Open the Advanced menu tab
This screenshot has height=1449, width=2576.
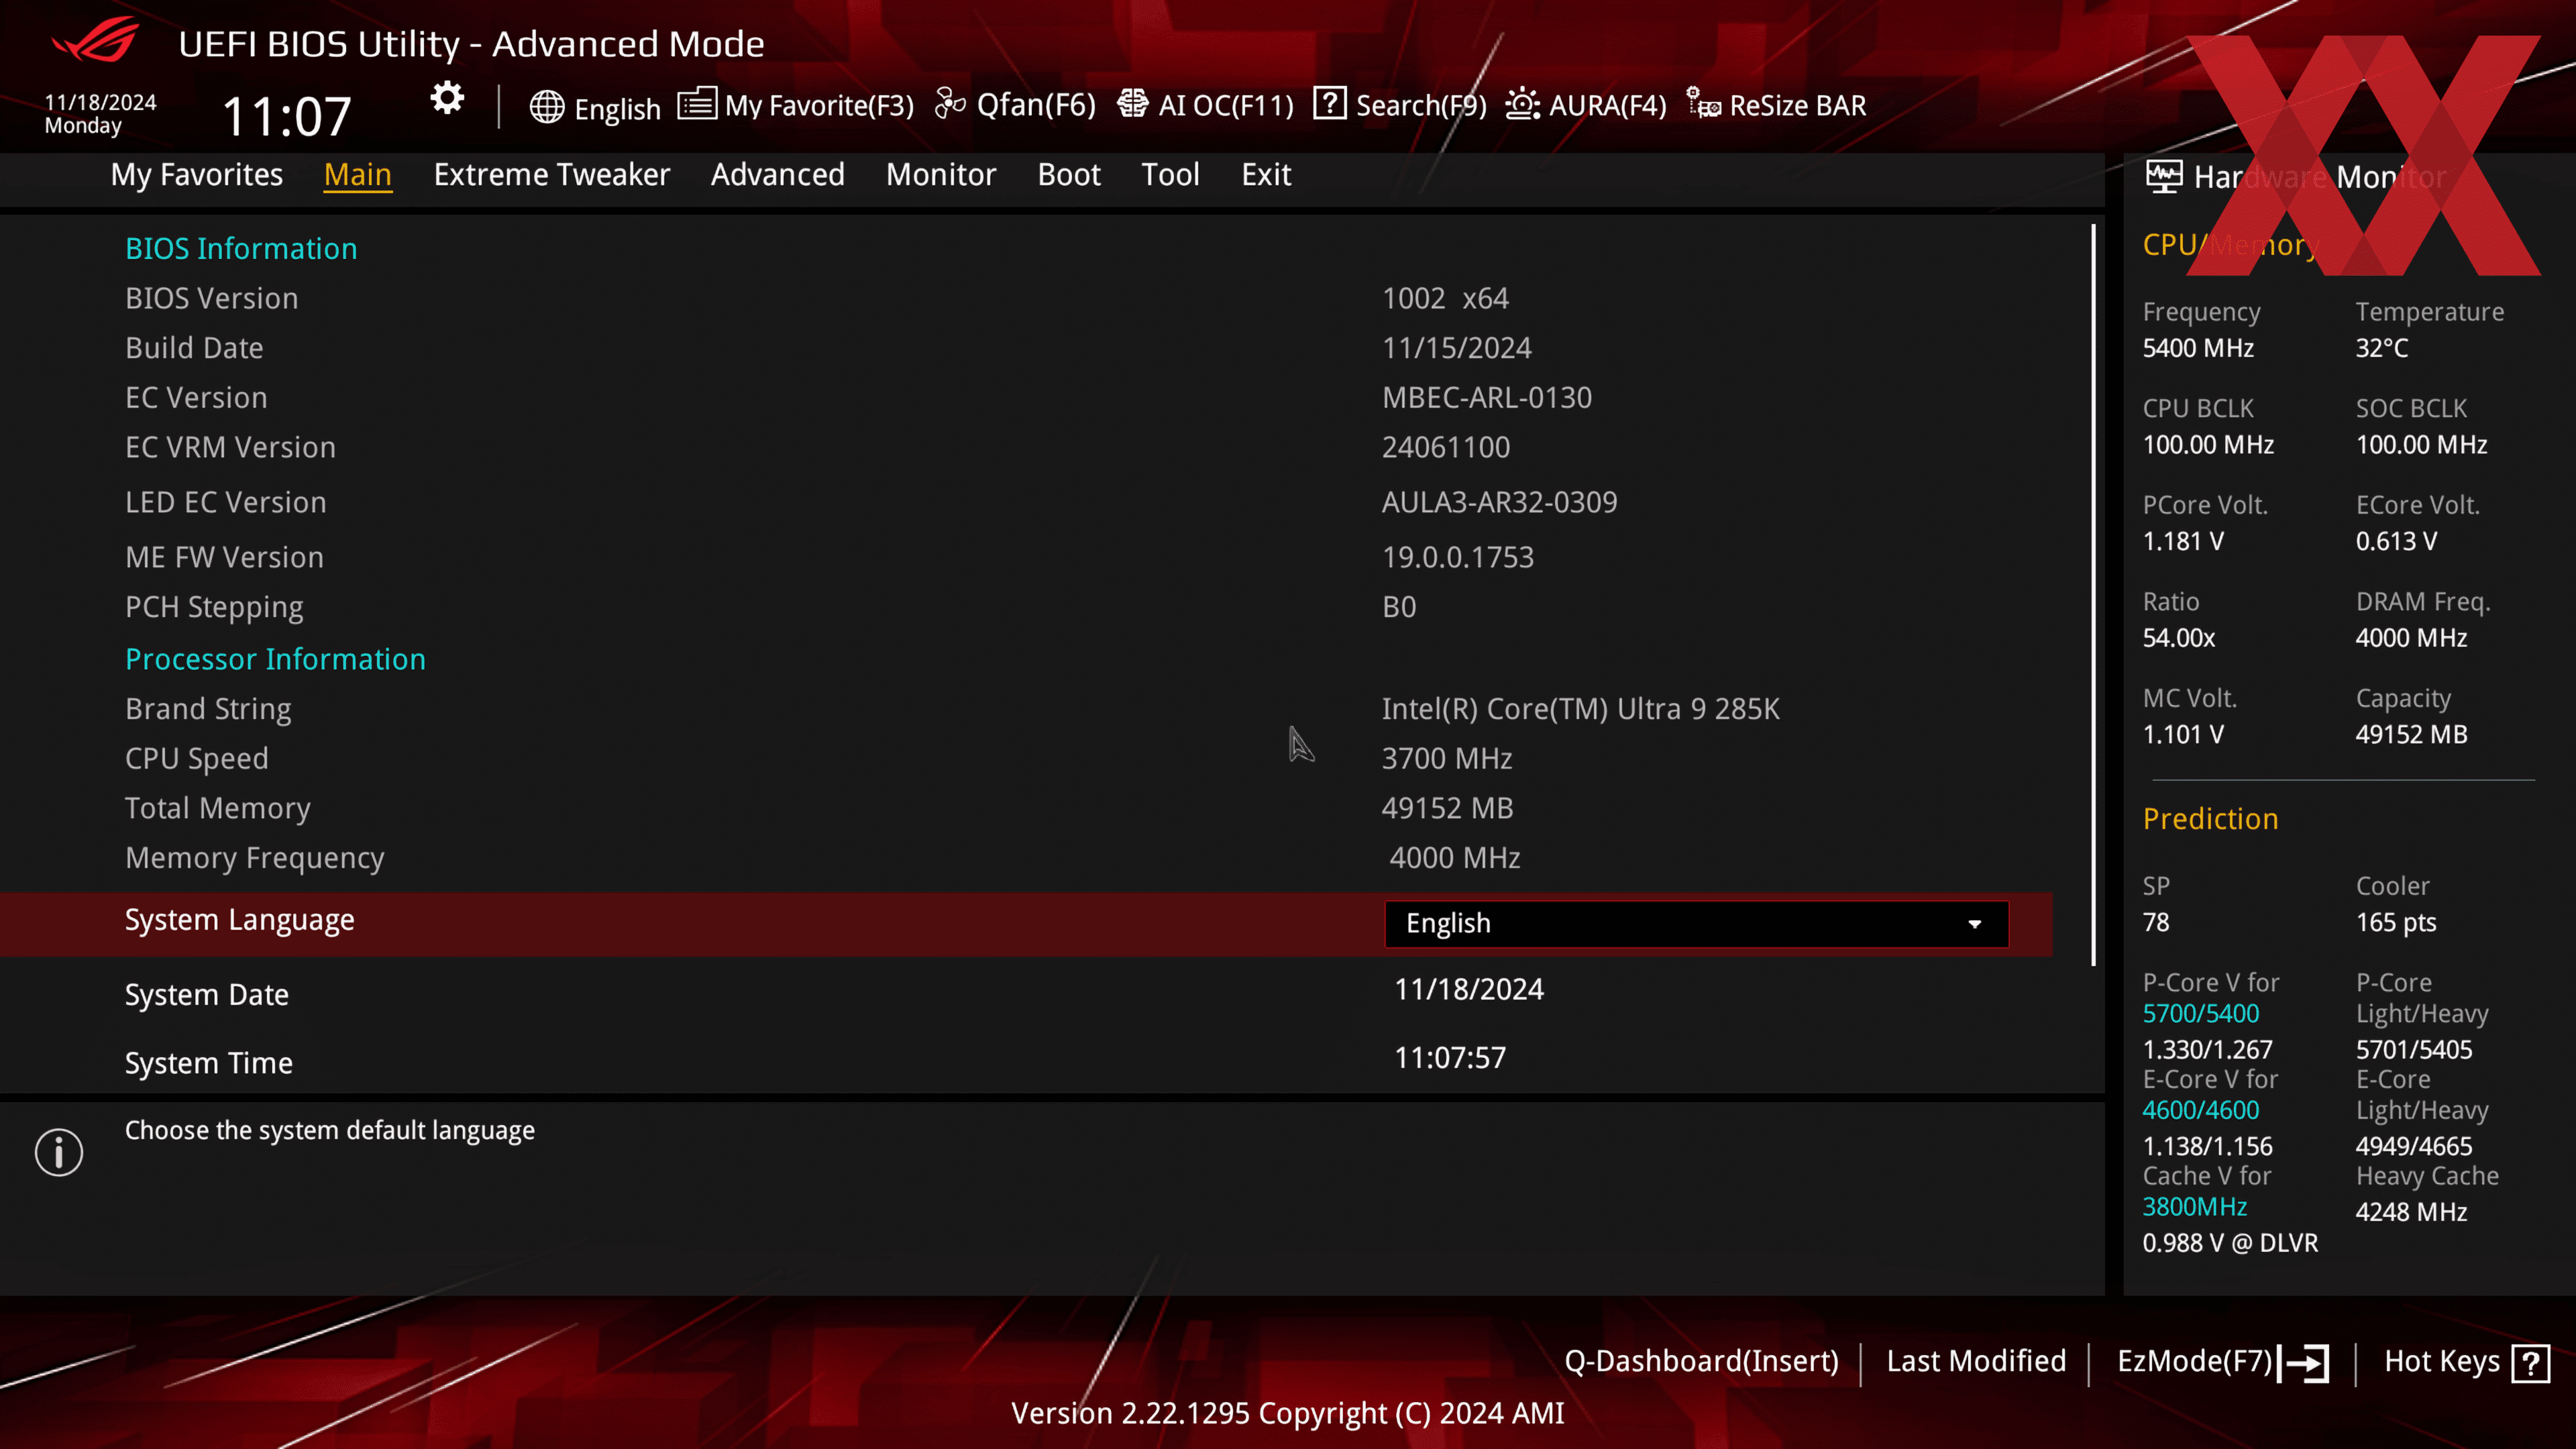(x=777, y=174)
